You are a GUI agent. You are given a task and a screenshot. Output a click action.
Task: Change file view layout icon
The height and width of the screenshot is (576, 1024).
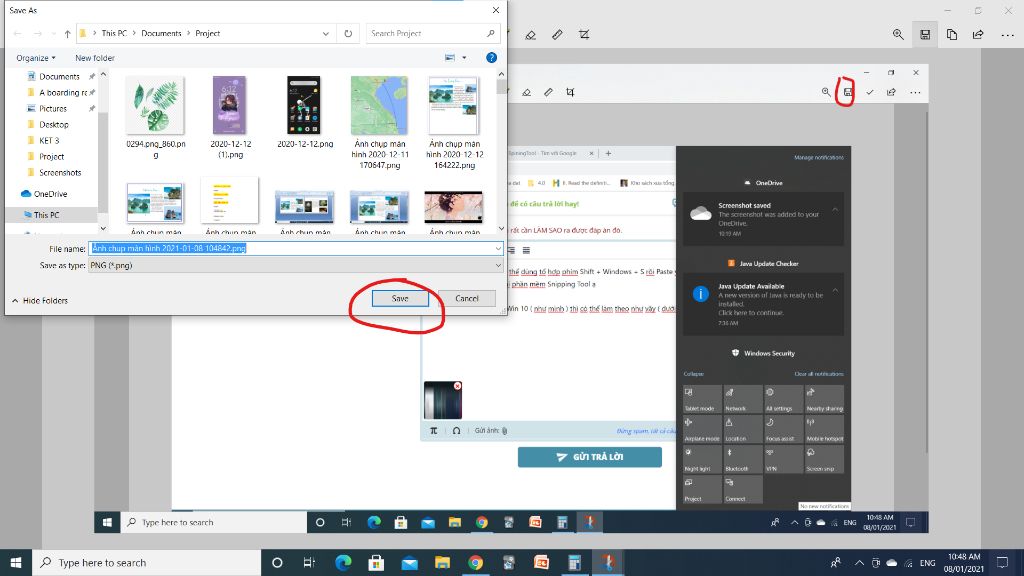click(450, 57)
